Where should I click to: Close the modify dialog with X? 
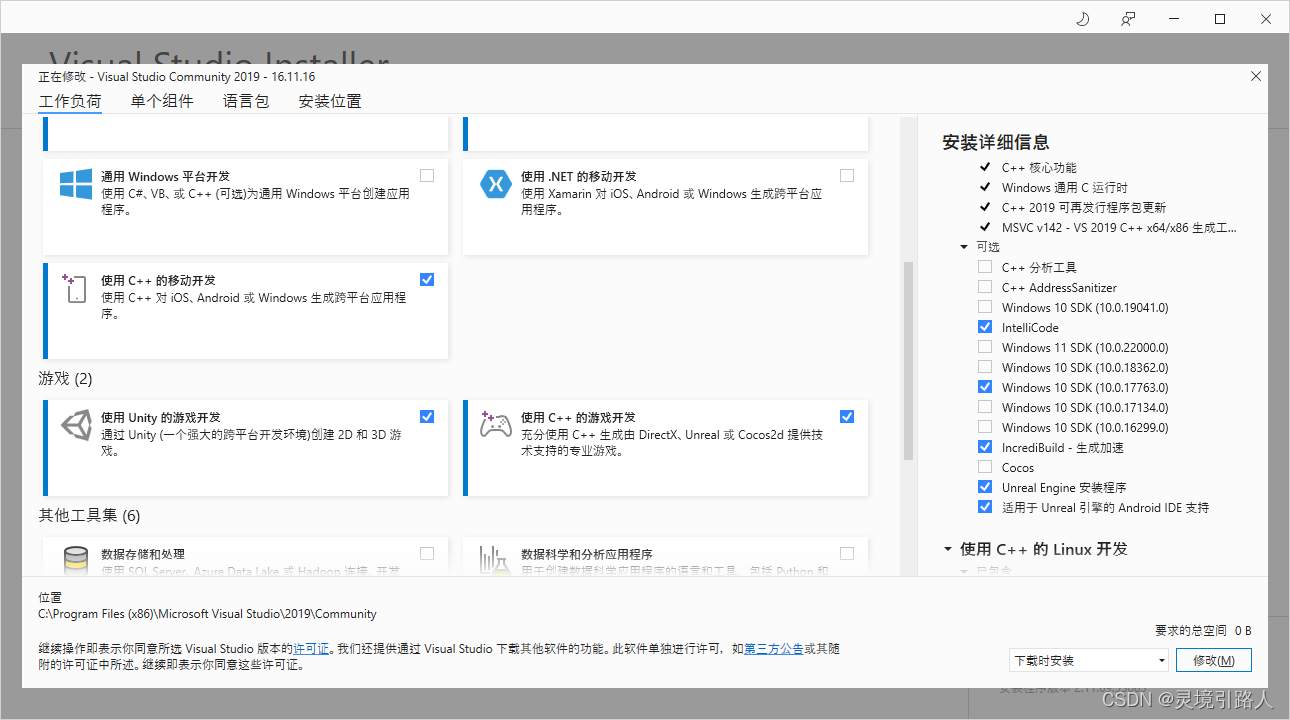click(1256, 76)
